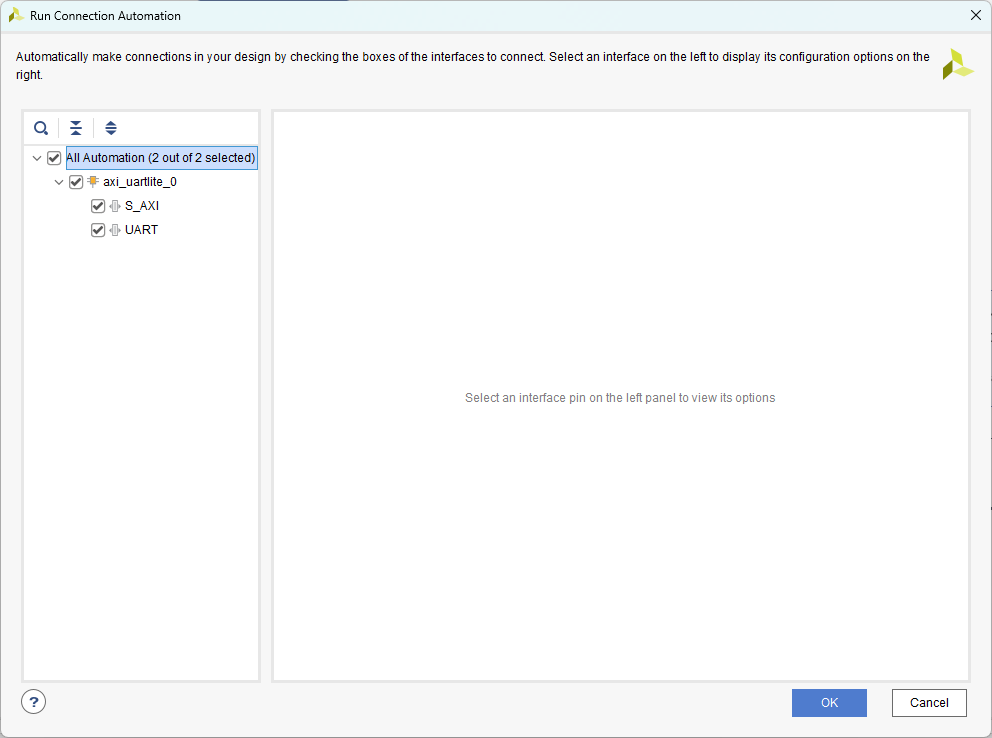Click the Vivado icon in the title bar
Screen dimensions: 992x738
(16, 15)
